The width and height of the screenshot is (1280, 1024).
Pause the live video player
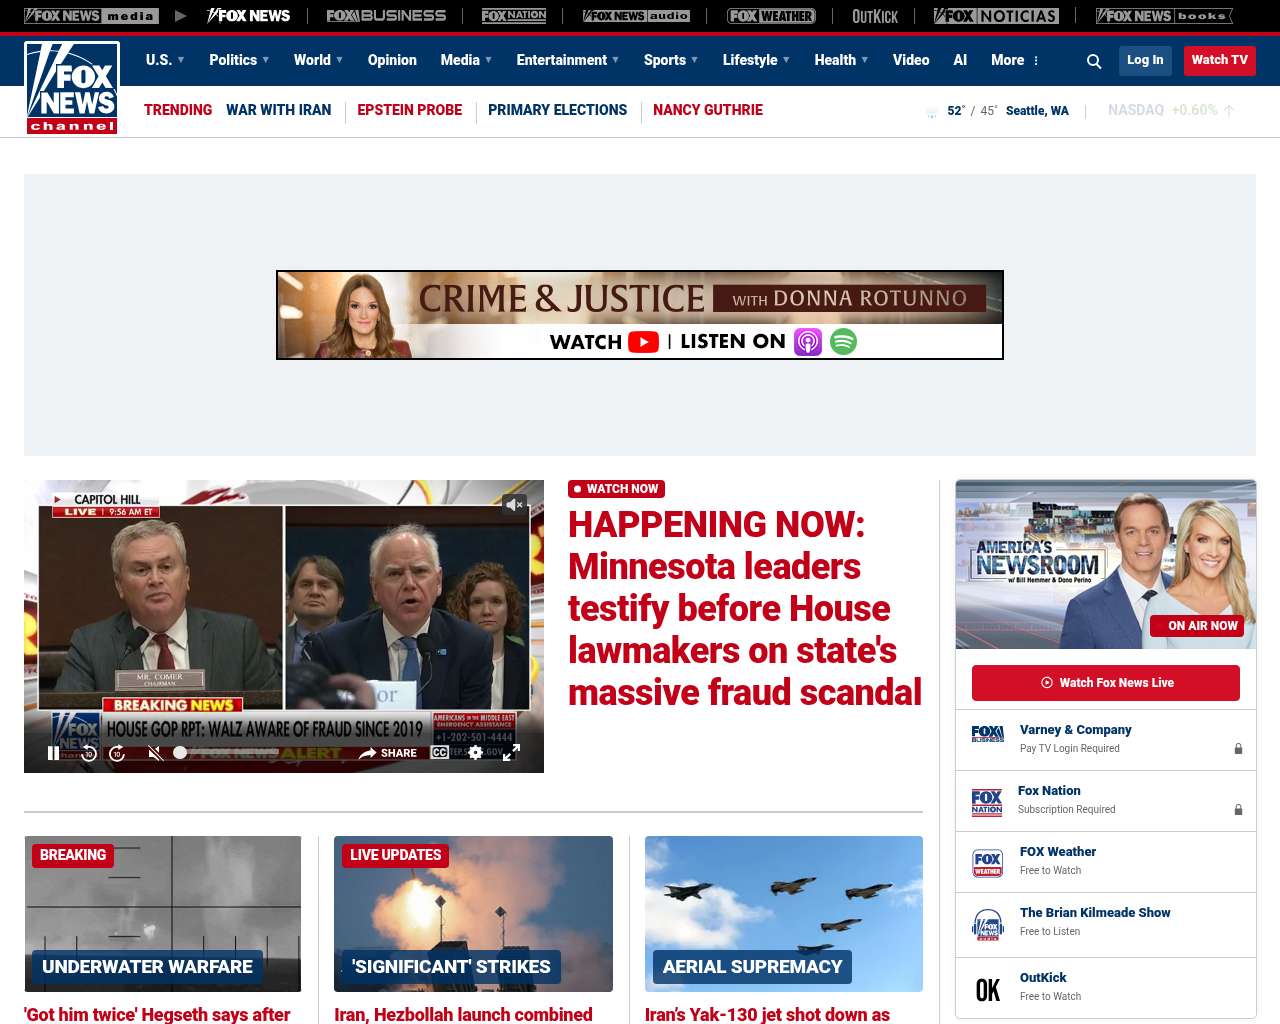[53, 753]
